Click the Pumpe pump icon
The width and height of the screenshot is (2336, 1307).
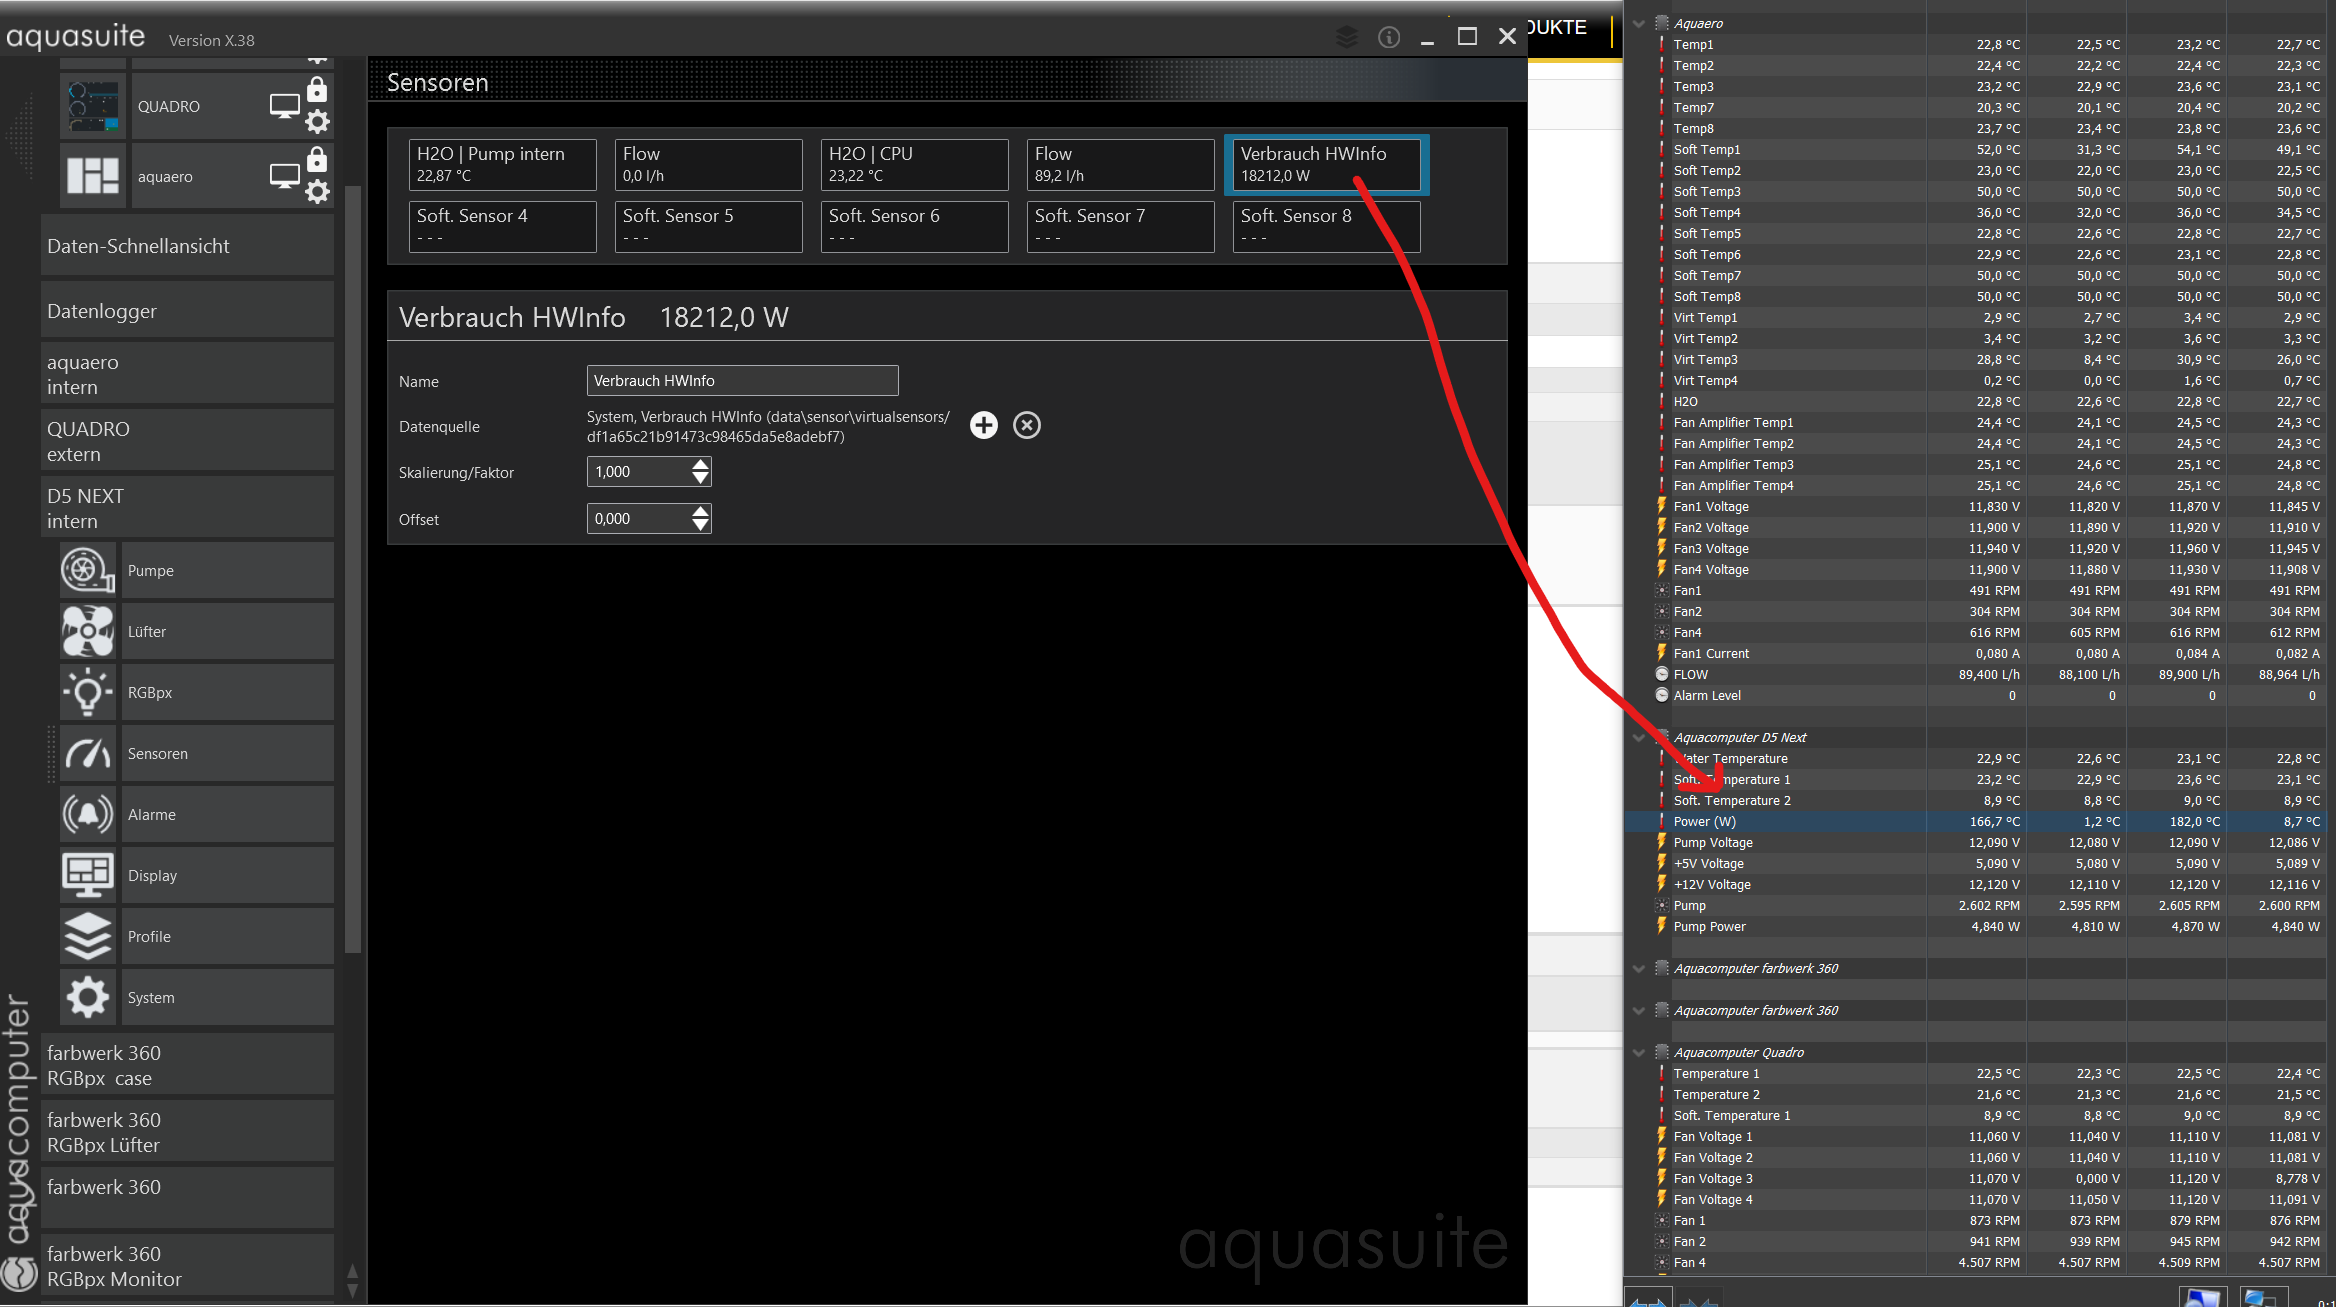[x=88, y=571]
